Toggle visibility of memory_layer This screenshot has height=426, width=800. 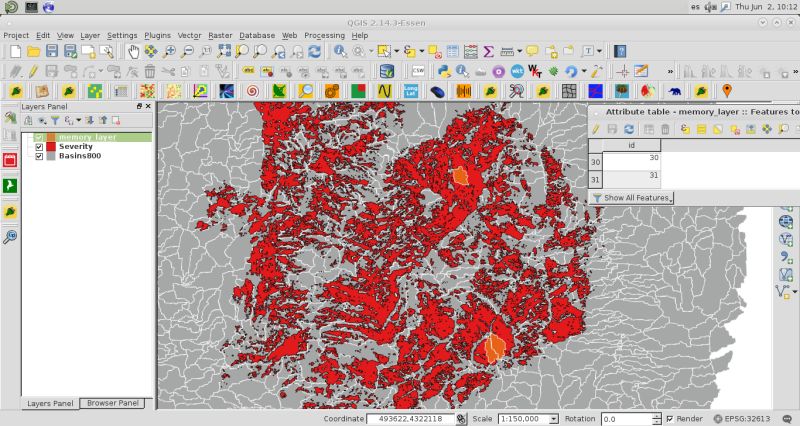tap(39, 137)
